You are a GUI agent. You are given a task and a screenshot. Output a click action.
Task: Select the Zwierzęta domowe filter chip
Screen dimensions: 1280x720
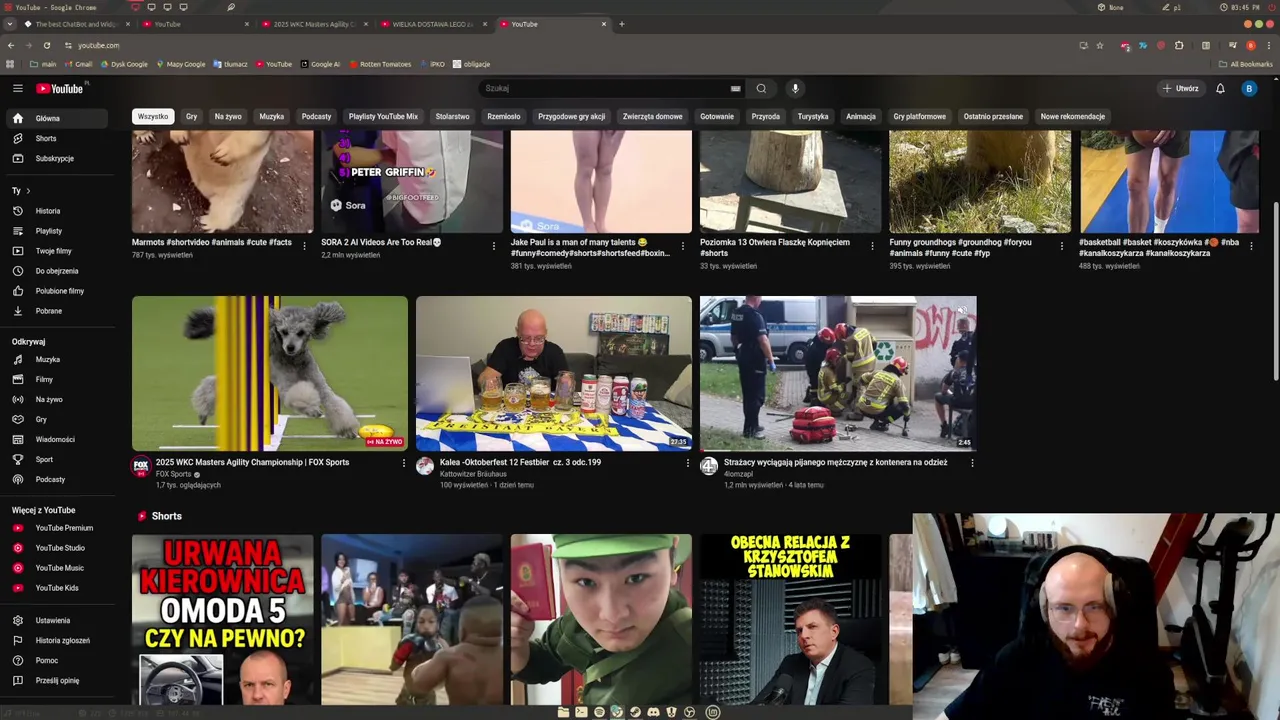(652, 116)
